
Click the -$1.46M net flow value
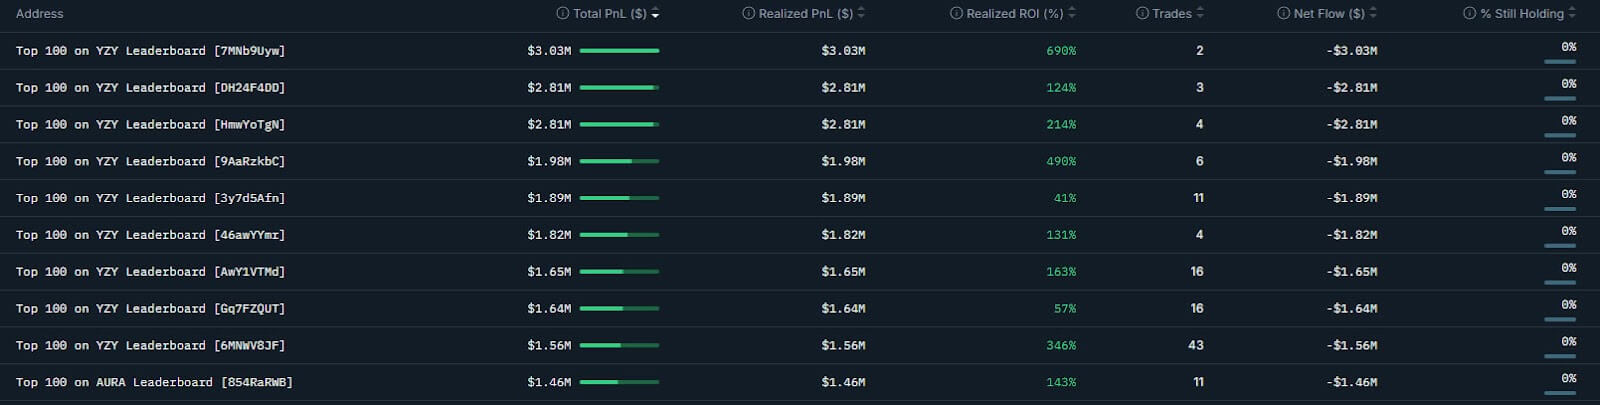tap(1352, 383)
